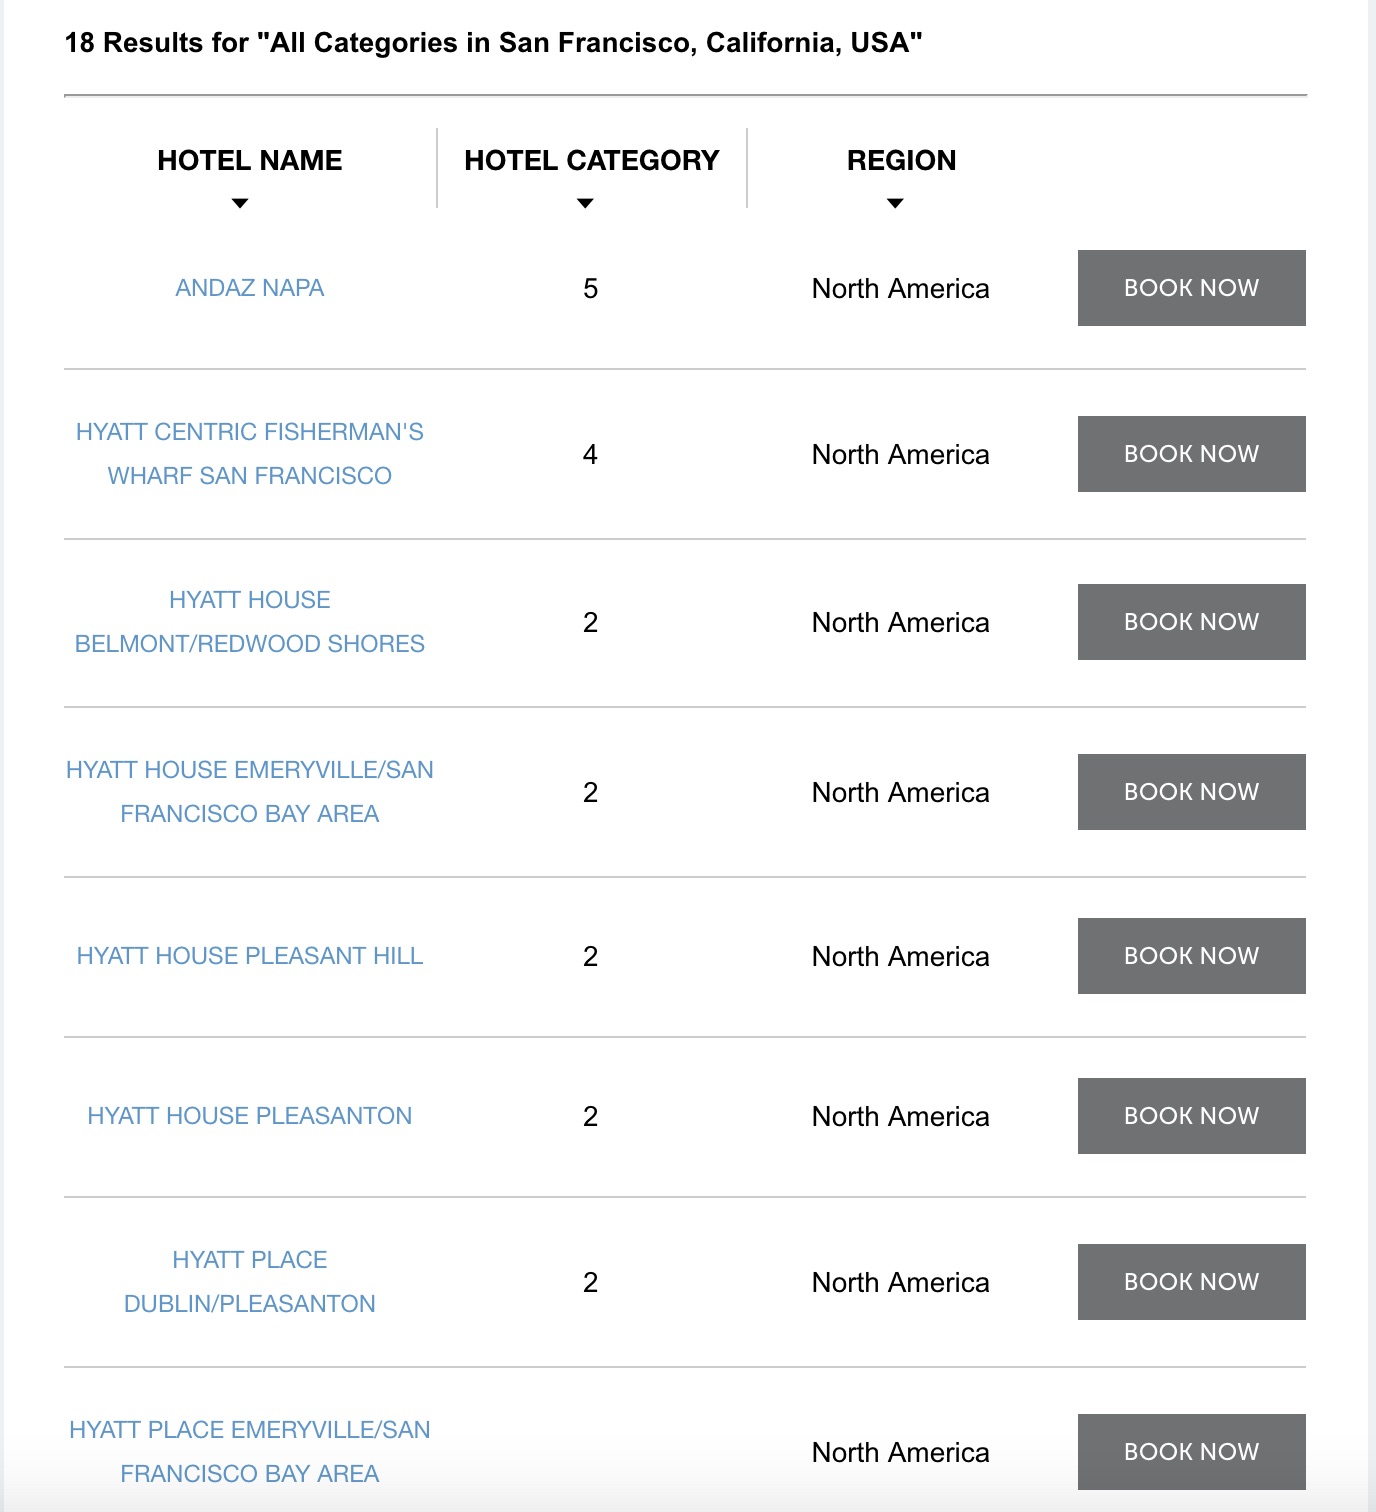Sort by Hotel Category arrow
1376x1512 pixels.
click(x=586, y=203)
